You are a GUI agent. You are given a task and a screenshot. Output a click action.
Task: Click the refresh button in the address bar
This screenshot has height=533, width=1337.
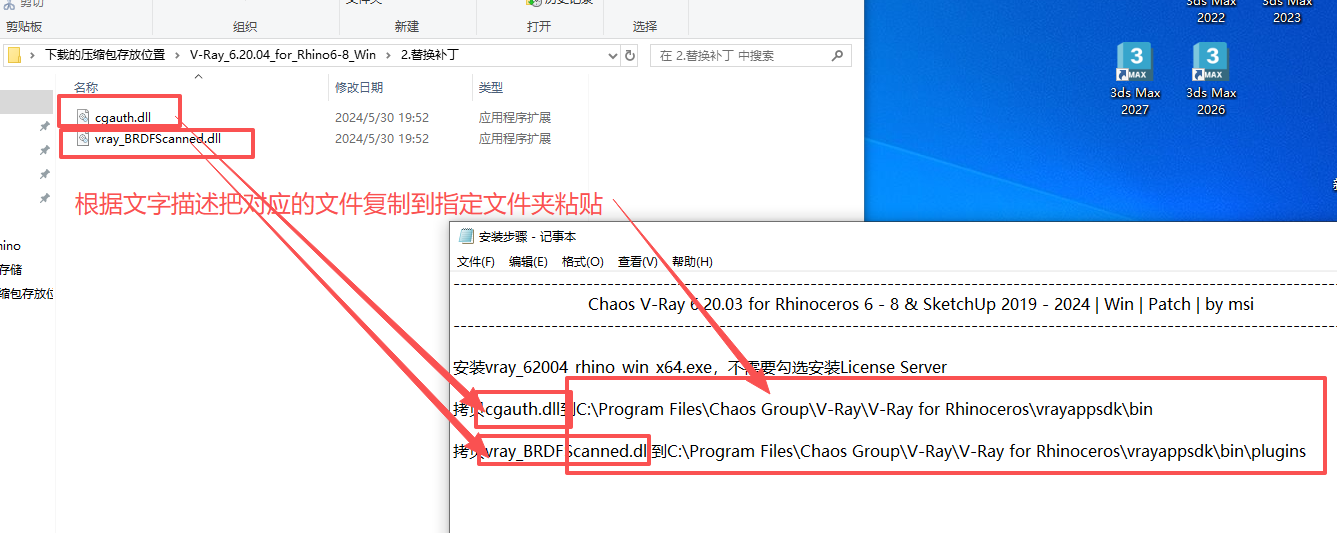coord(630,56)
